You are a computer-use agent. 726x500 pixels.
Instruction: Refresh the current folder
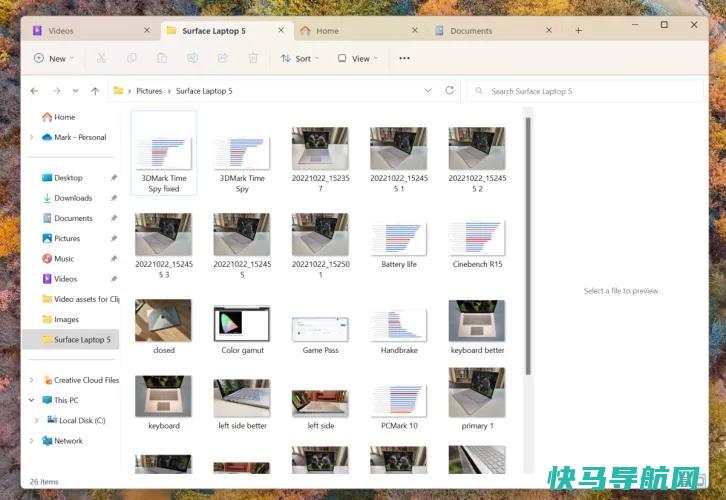click(x=450, y=91)
